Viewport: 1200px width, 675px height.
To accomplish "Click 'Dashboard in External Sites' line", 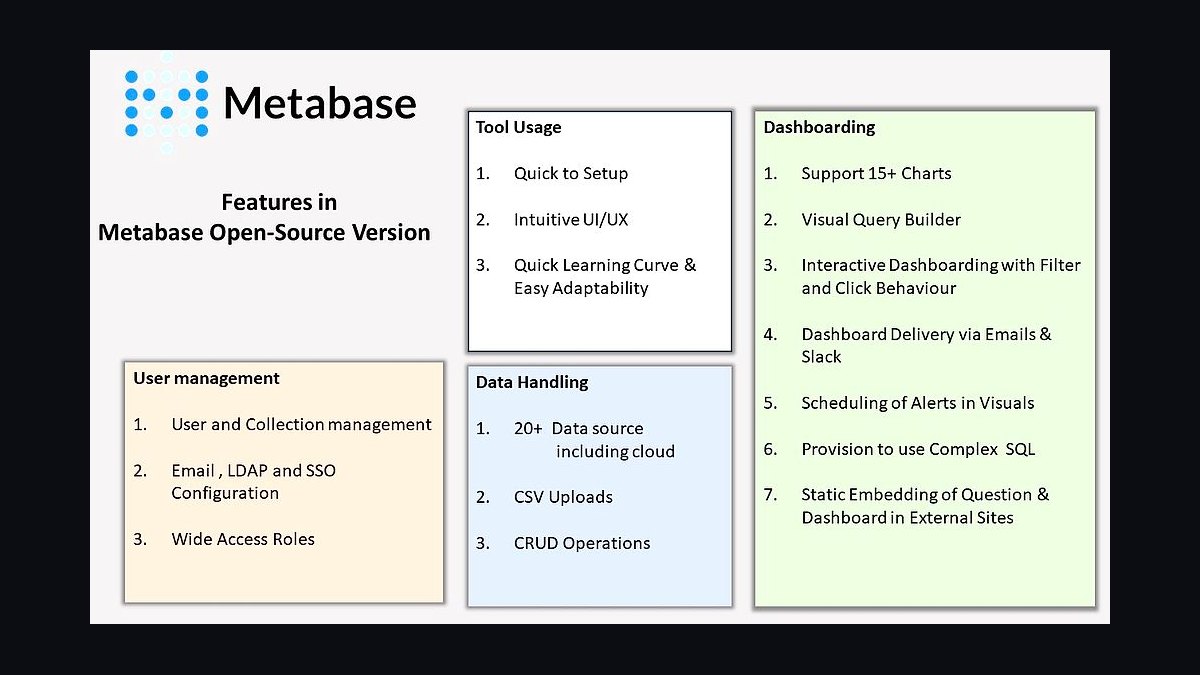I will point(907,518).
